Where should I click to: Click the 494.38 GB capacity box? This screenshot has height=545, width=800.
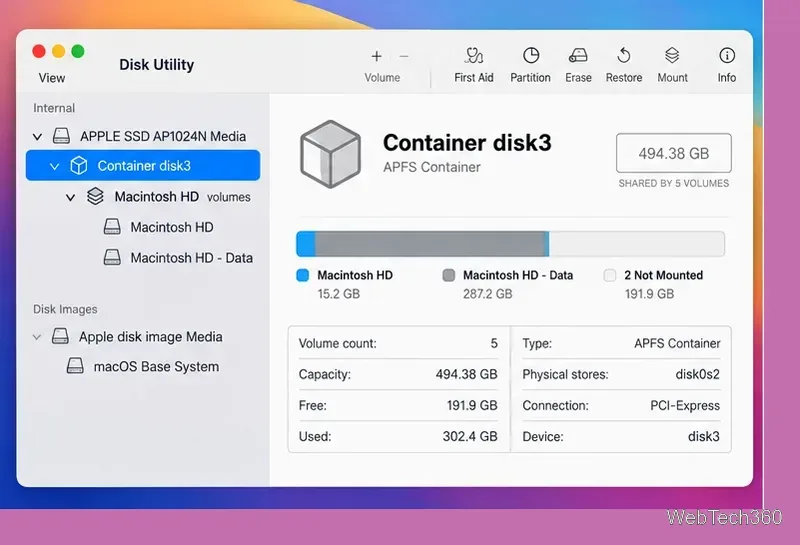[x=673, y=153]
